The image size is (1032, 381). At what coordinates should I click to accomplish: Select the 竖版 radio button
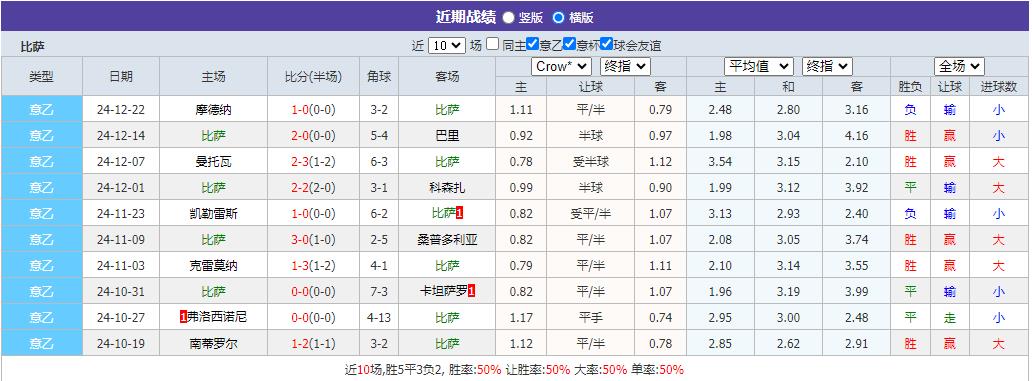pyautogui.click(x=508, y=18)
